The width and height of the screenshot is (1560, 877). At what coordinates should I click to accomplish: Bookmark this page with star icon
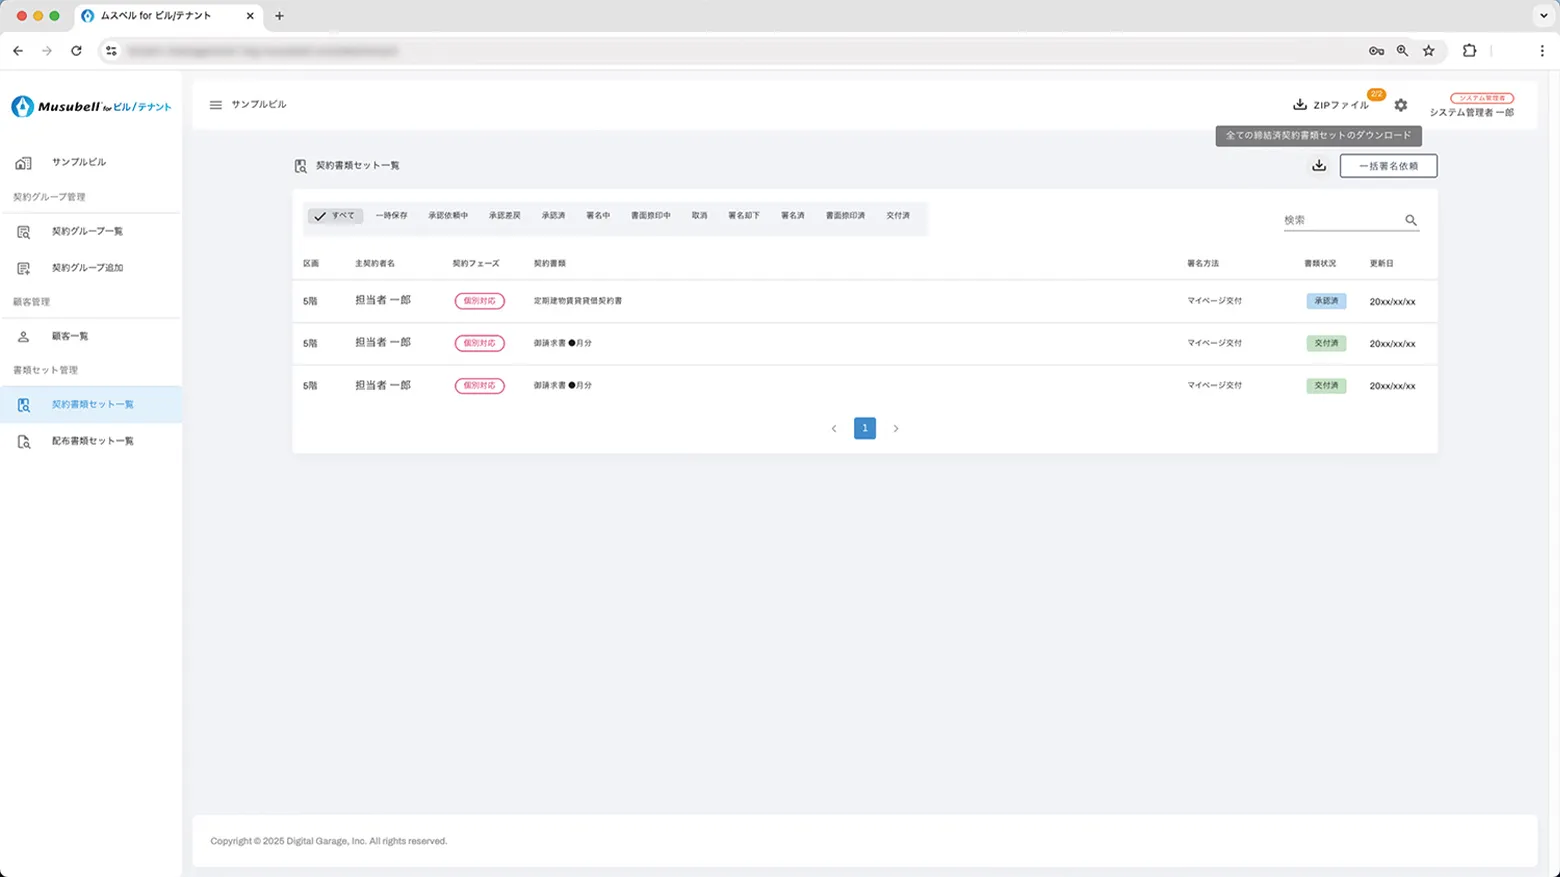pos(1428,51)
